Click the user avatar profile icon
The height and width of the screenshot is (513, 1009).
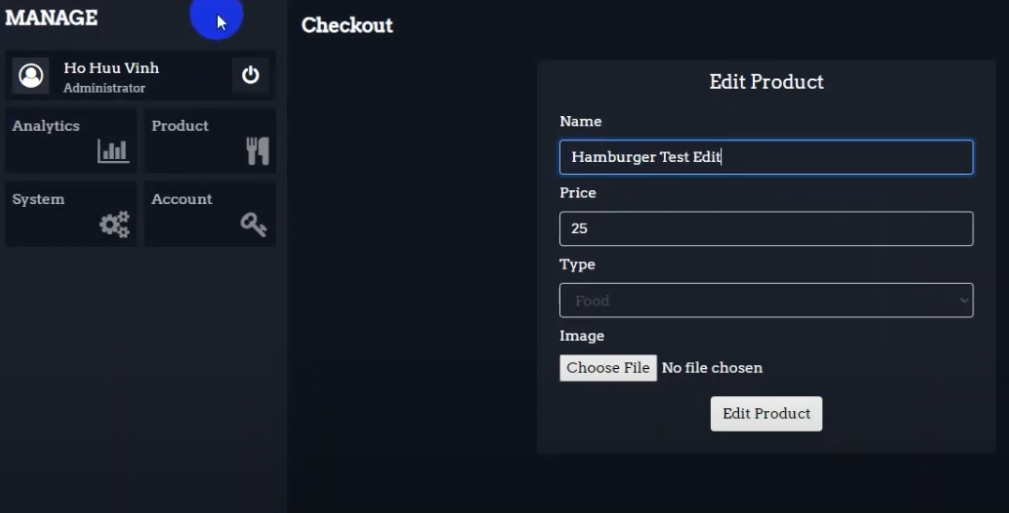[31, 76]
